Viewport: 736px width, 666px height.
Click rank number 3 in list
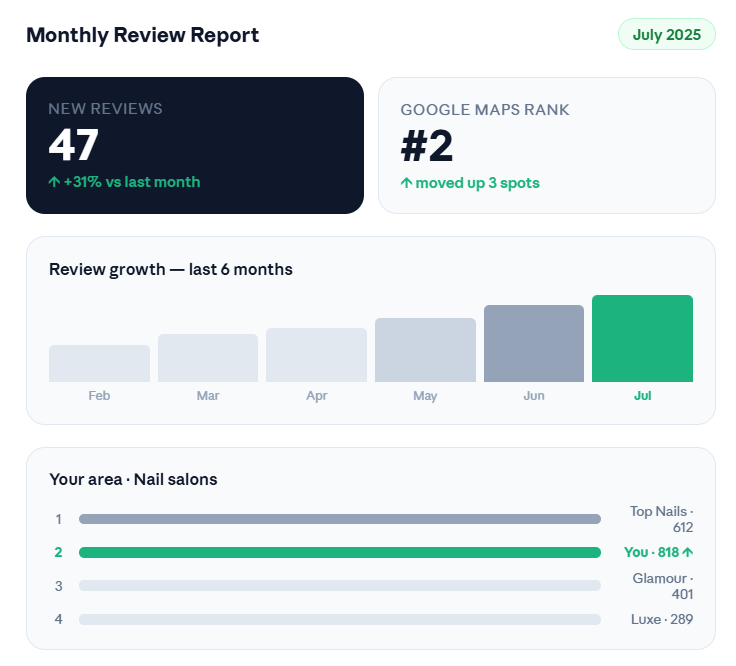click(58, 586)
